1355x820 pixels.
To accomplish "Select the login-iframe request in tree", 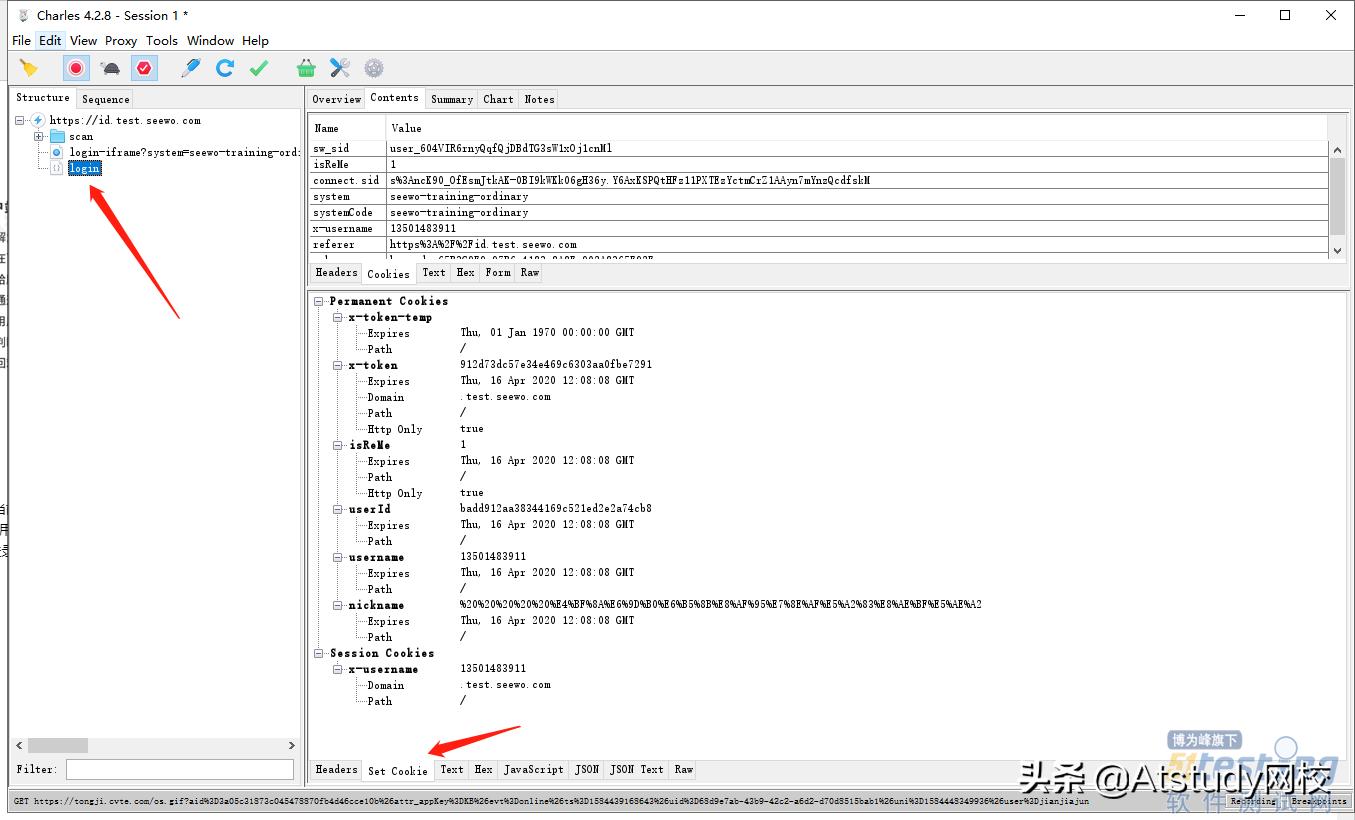I will 184,153.
